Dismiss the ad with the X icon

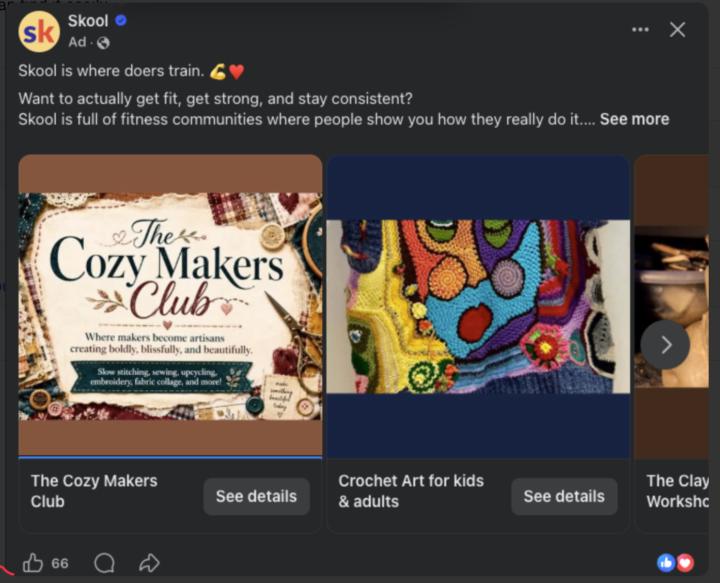point(677,30)
